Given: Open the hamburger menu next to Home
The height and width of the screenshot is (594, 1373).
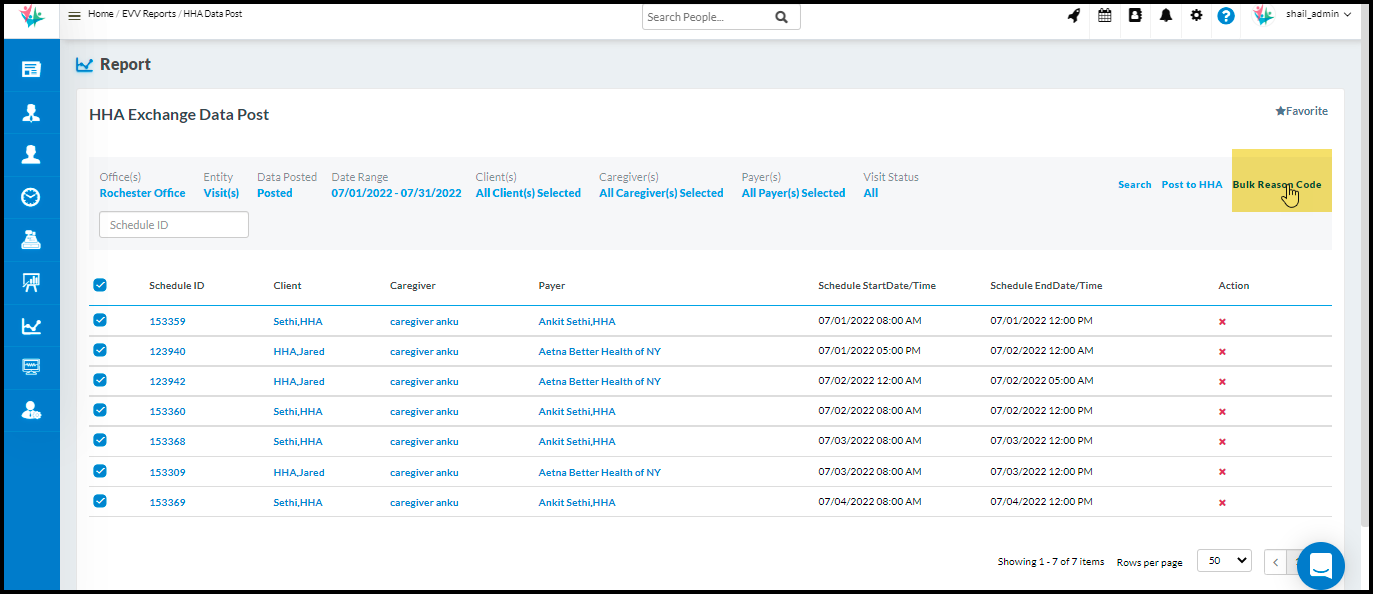Looking at the screenshot, I should tap(74, 16).
